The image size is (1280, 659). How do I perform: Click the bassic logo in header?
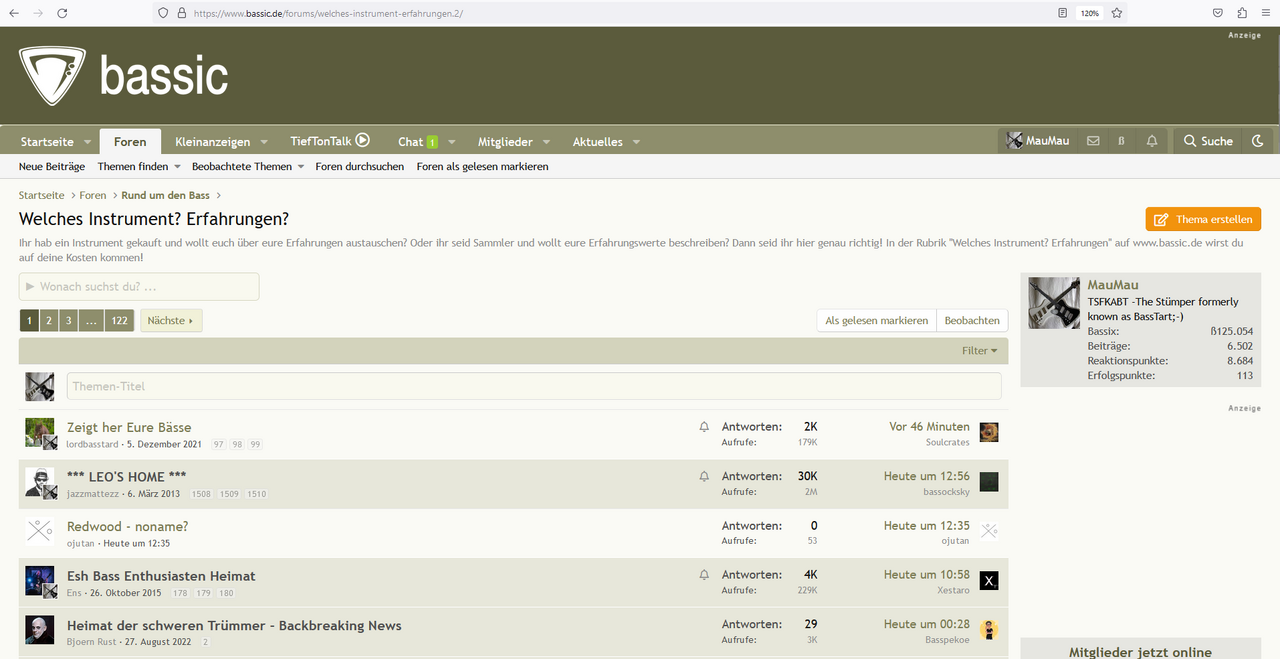coord(124,76)
